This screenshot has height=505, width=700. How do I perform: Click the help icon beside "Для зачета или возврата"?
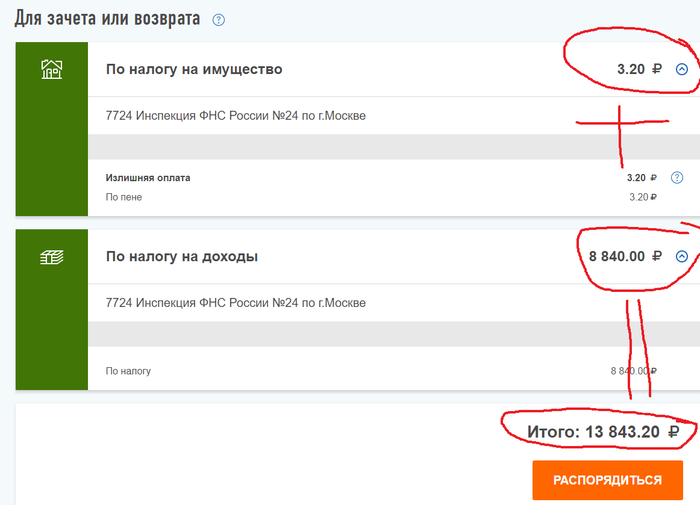pyautogui.click(x=219, y=20)
